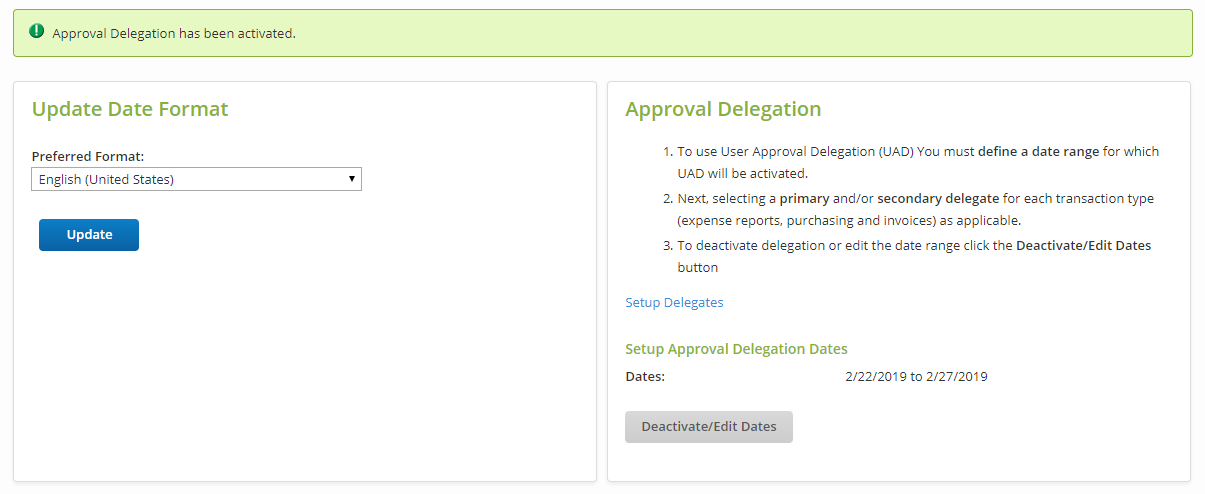
Task: Click the bold 'Deactivate/Edit Dates' text in step 3
Action: (x=1083, y=245)
